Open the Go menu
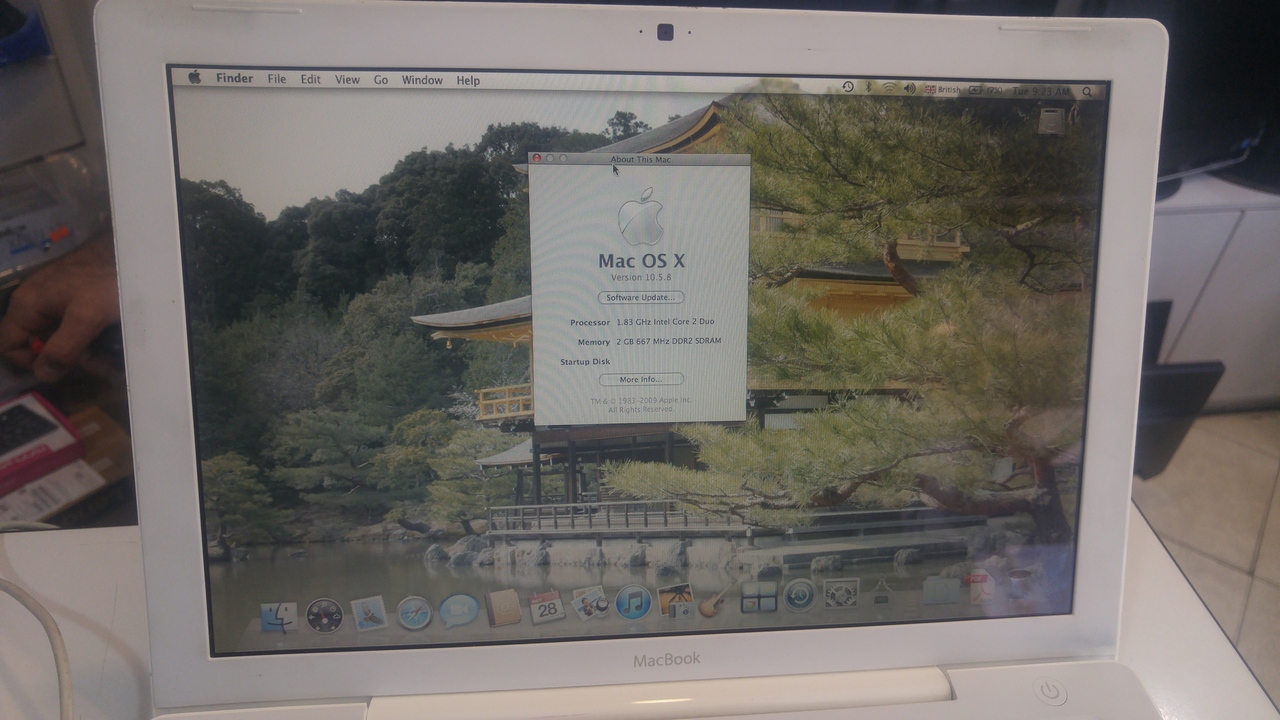 [x=381, y=80]
